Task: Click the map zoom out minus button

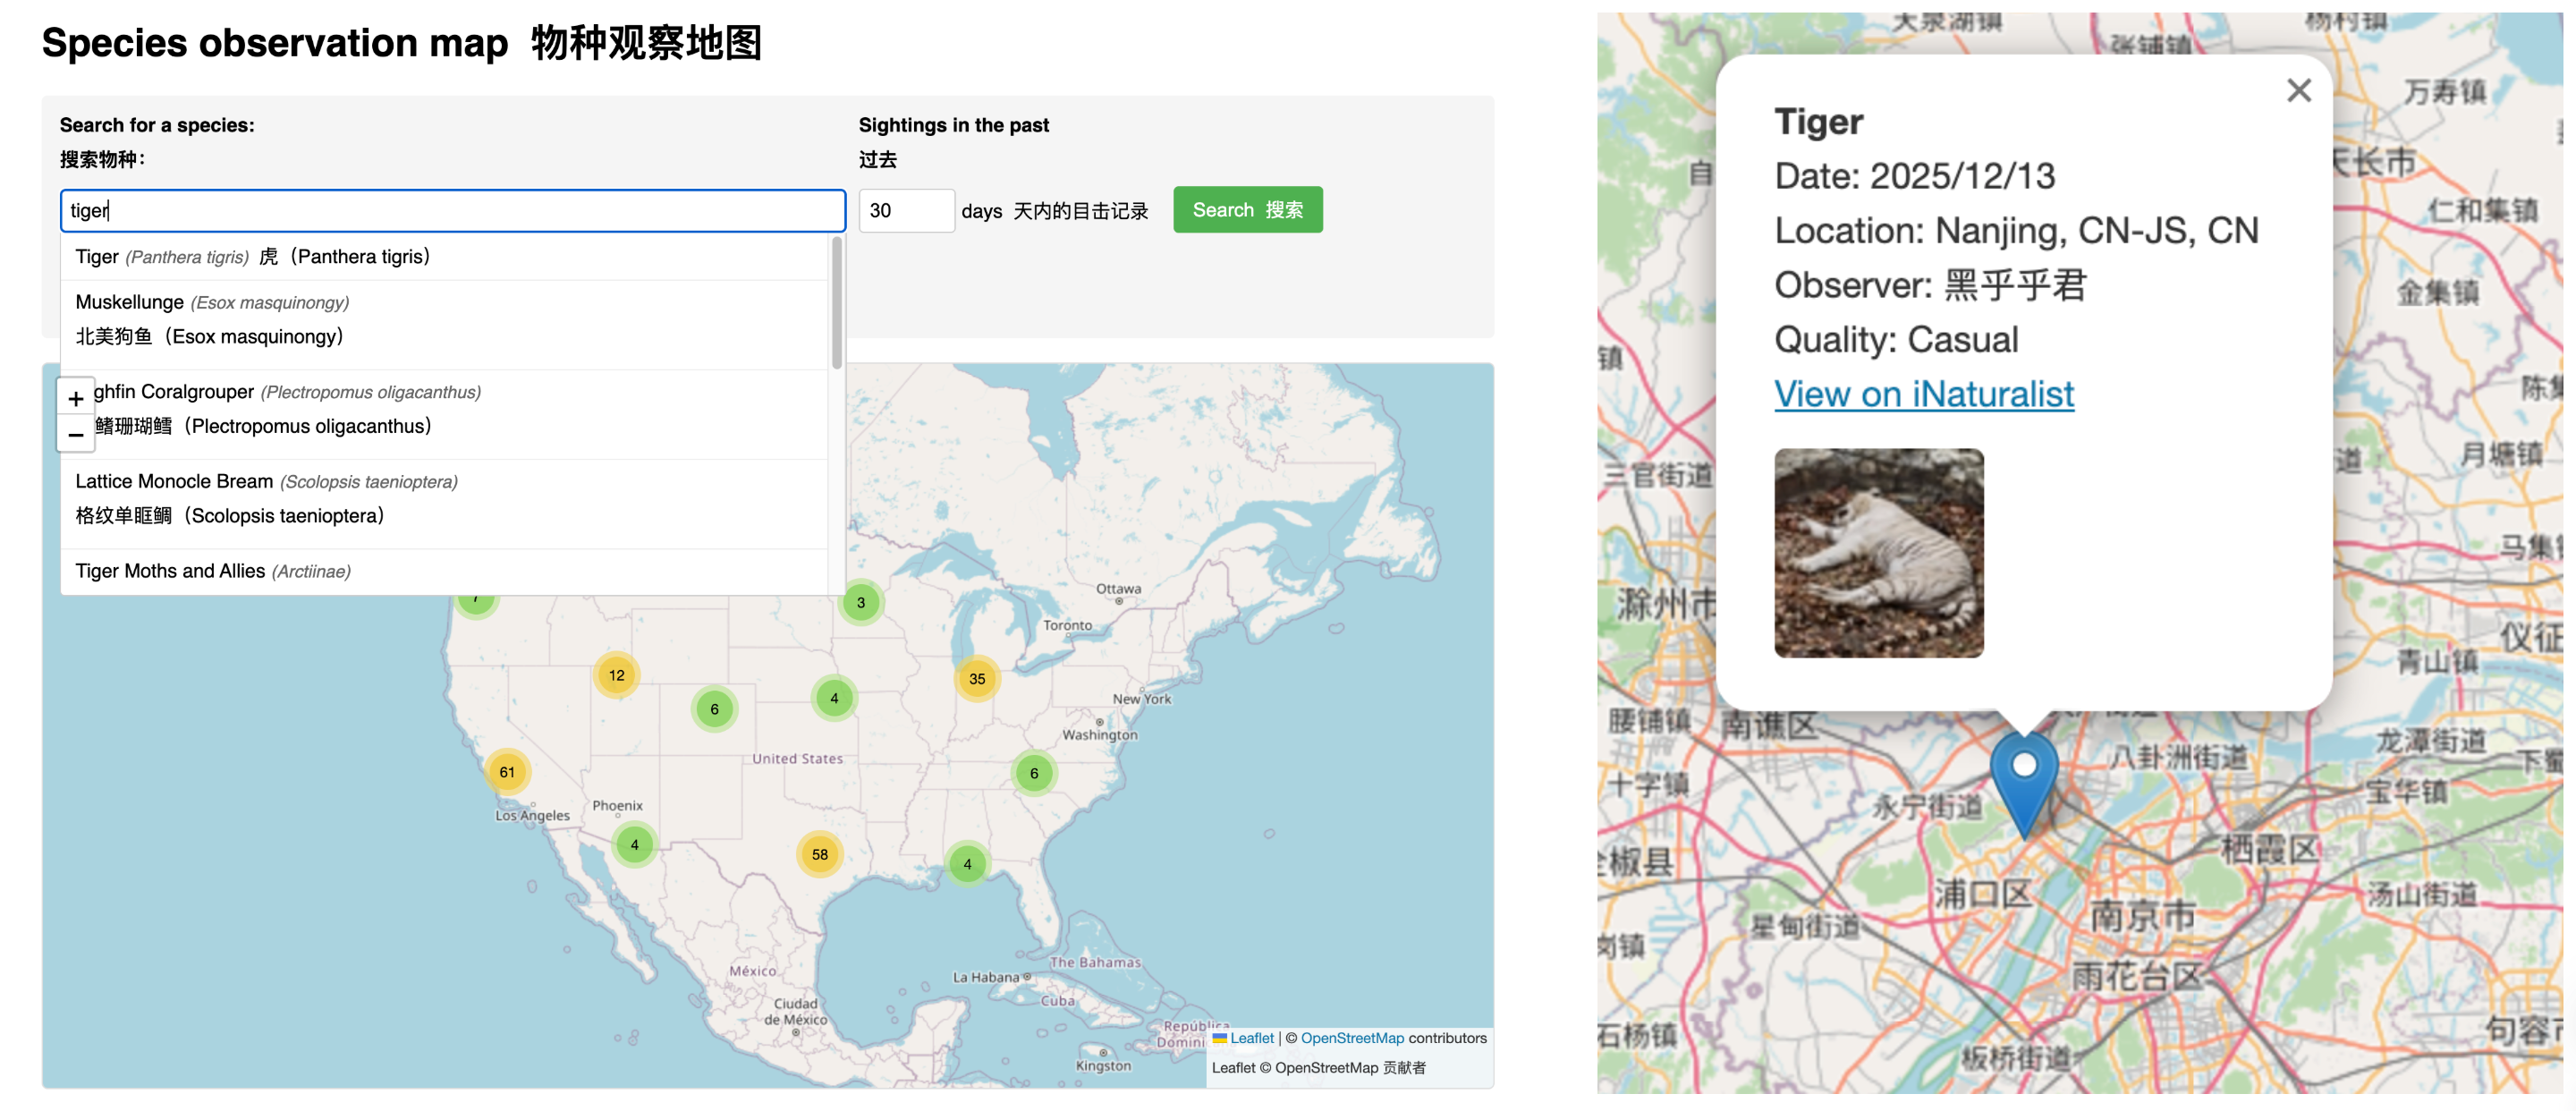Action: coord(75,435)
